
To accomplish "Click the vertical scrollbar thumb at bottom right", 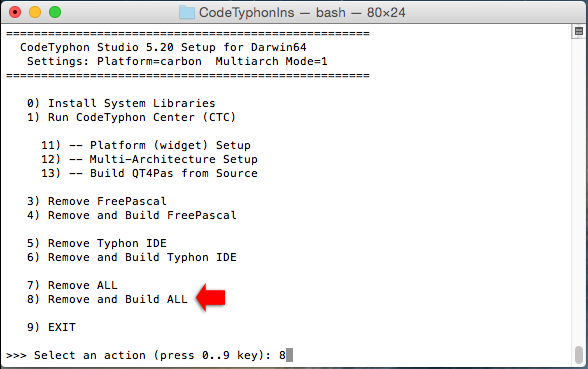I will [579, 355].
